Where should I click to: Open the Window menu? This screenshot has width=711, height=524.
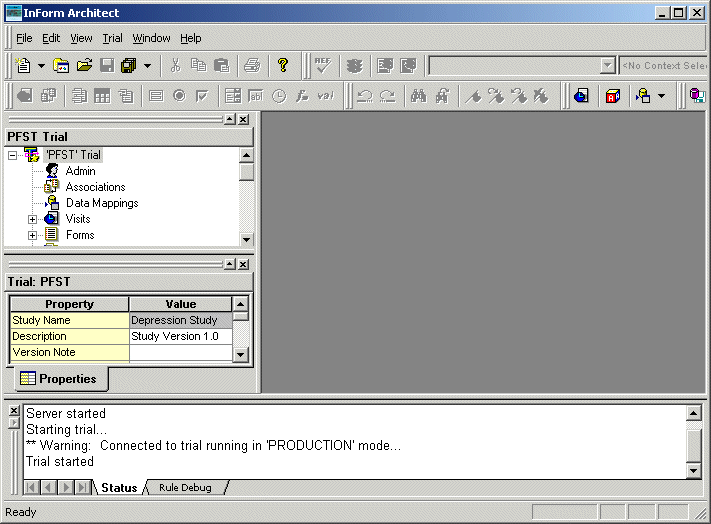151,39
